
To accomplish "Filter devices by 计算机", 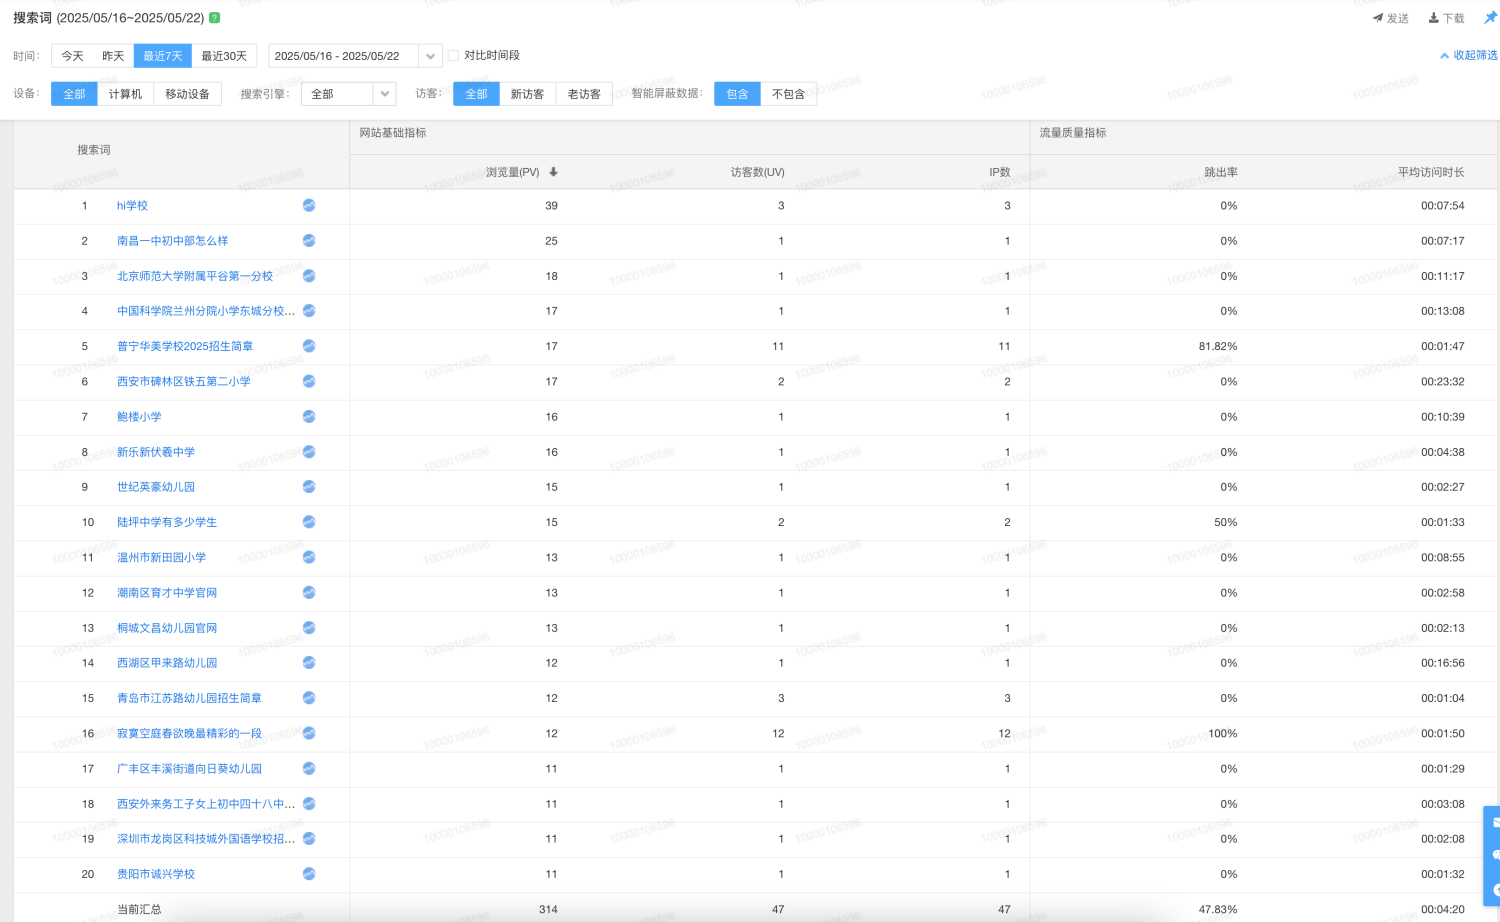I will click(x=125, y=94).
